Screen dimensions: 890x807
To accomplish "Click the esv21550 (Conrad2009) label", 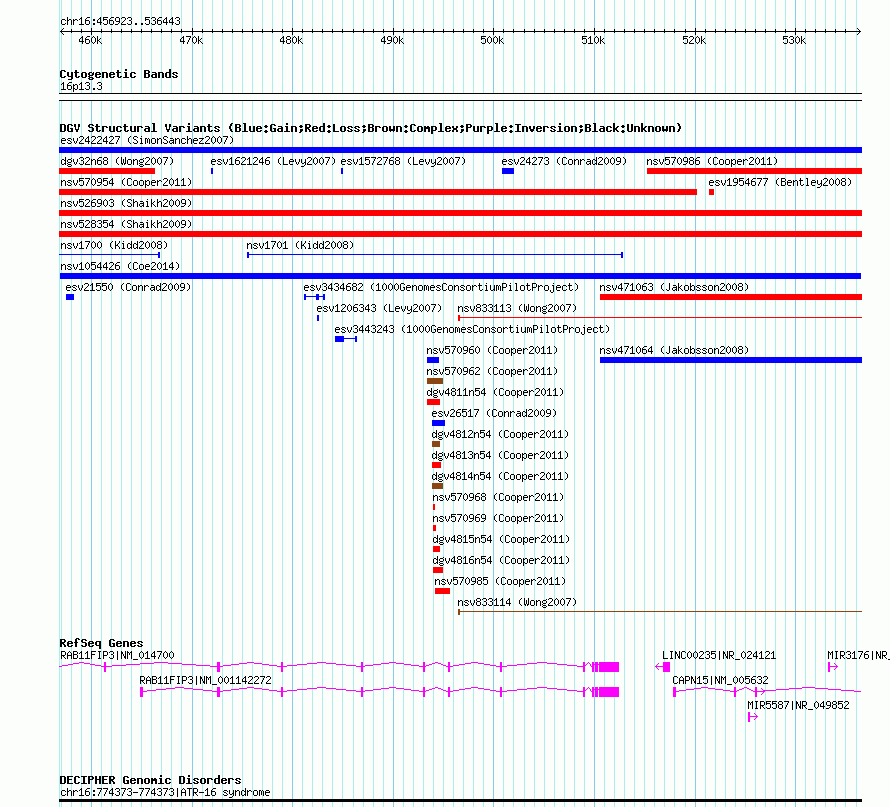I will coord(128,287).
